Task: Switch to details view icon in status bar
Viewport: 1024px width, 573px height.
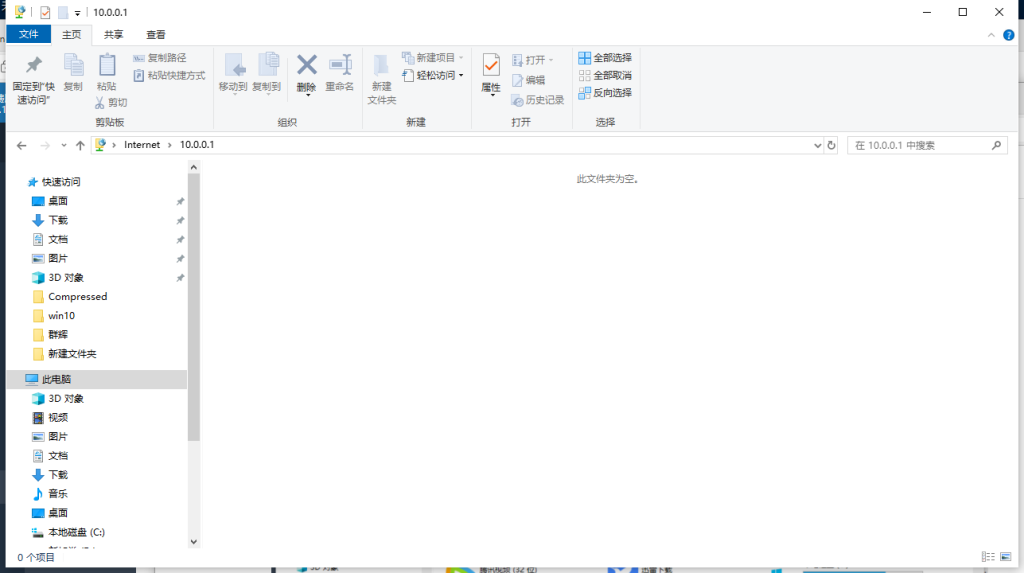Action: pyautogui.click(x=988, y=557)
